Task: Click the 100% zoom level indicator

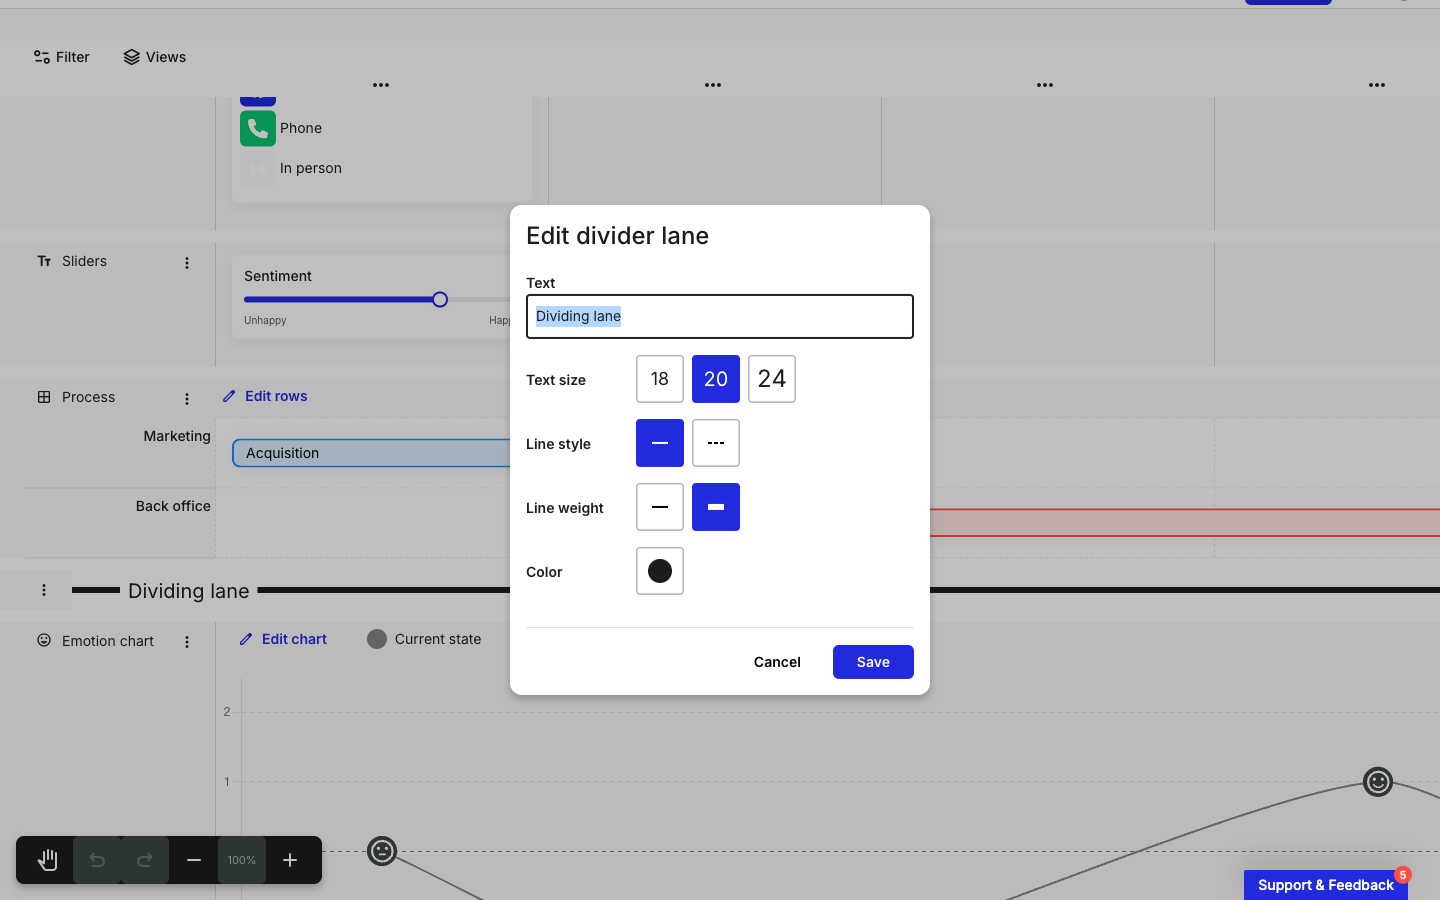Action: [x=242, y=860]
